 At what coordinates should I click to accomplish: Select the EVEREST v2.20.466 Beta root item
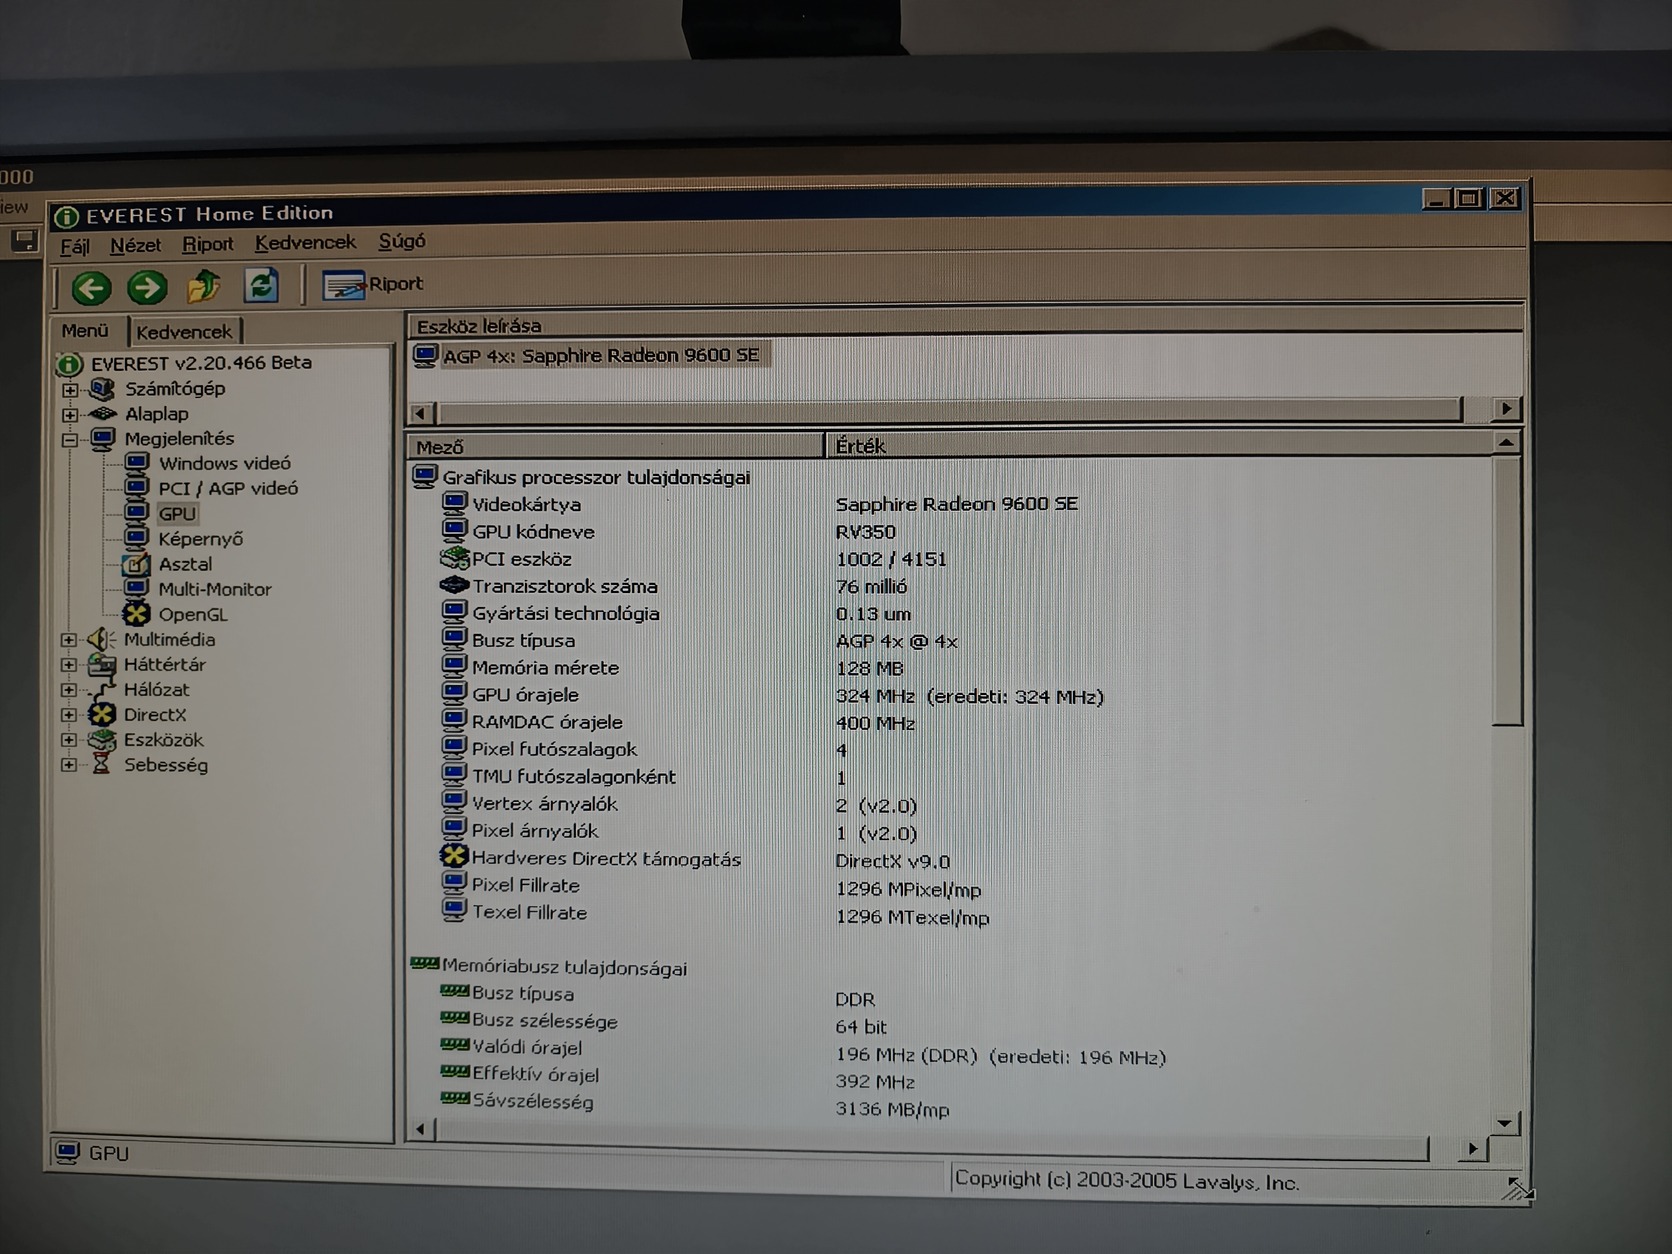point(201,363)
